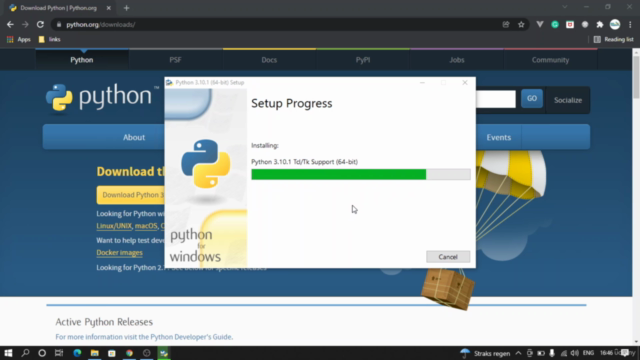Click the green setup progress bar
This screenshot has height=360, width=640.
[361, 174]
